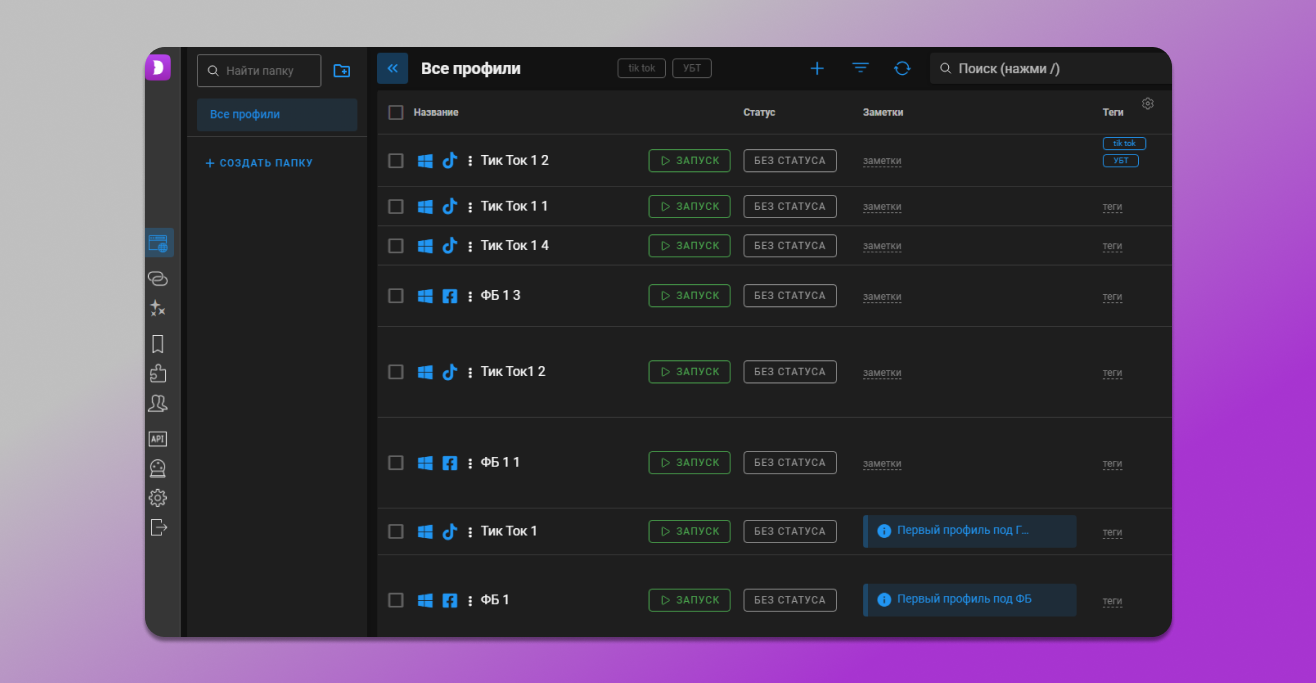
Task: Click the refresh profiles icon
Action: coord(902,68)
